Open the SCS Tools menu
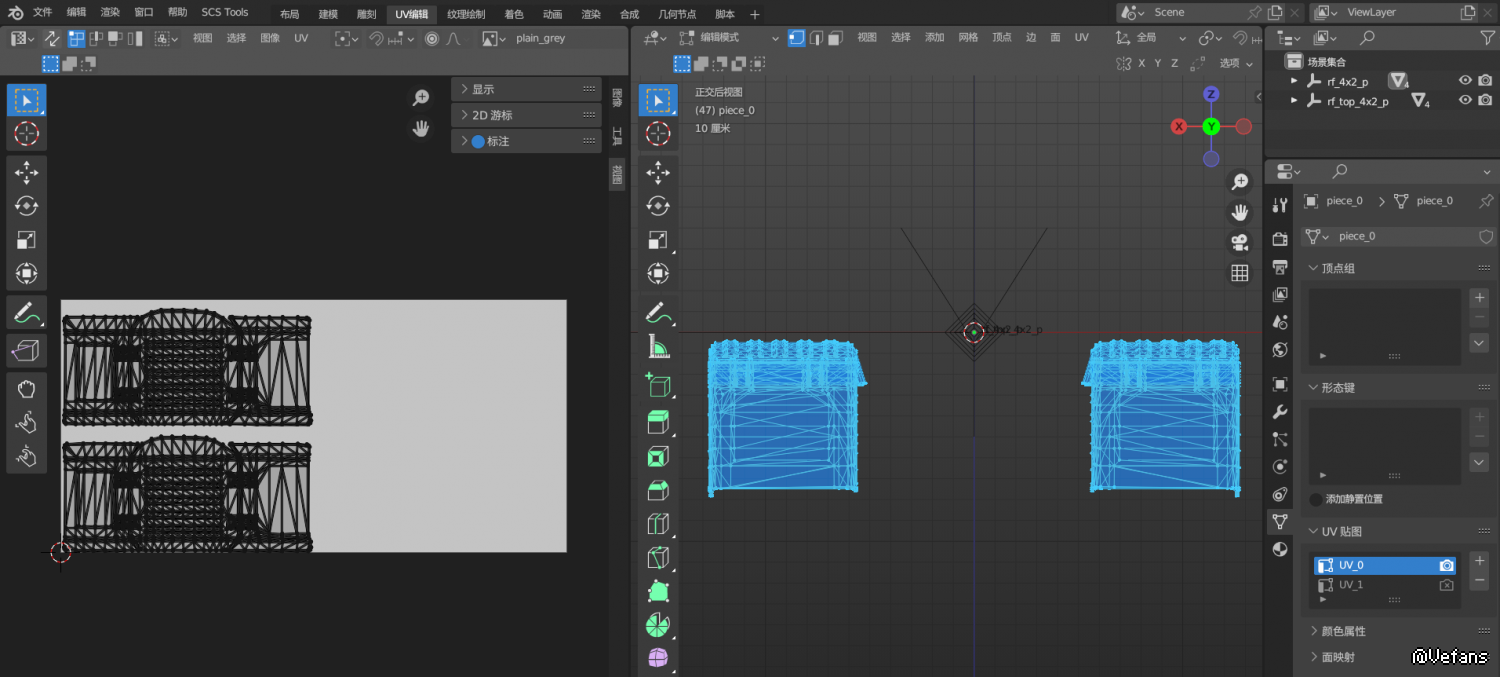The image size is (1500, 677). pos(224,12)
